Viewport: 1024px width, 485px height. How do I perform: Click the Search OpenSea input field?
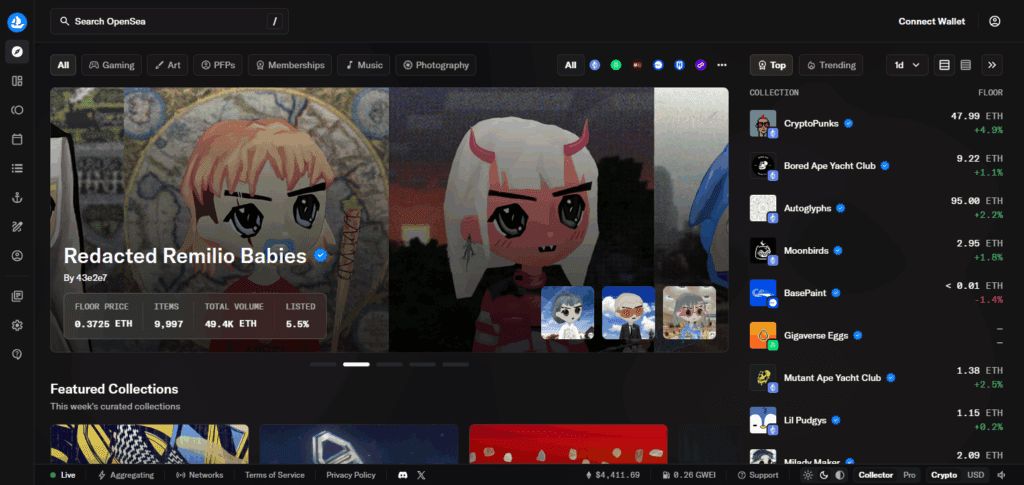(x=160, y=21)
